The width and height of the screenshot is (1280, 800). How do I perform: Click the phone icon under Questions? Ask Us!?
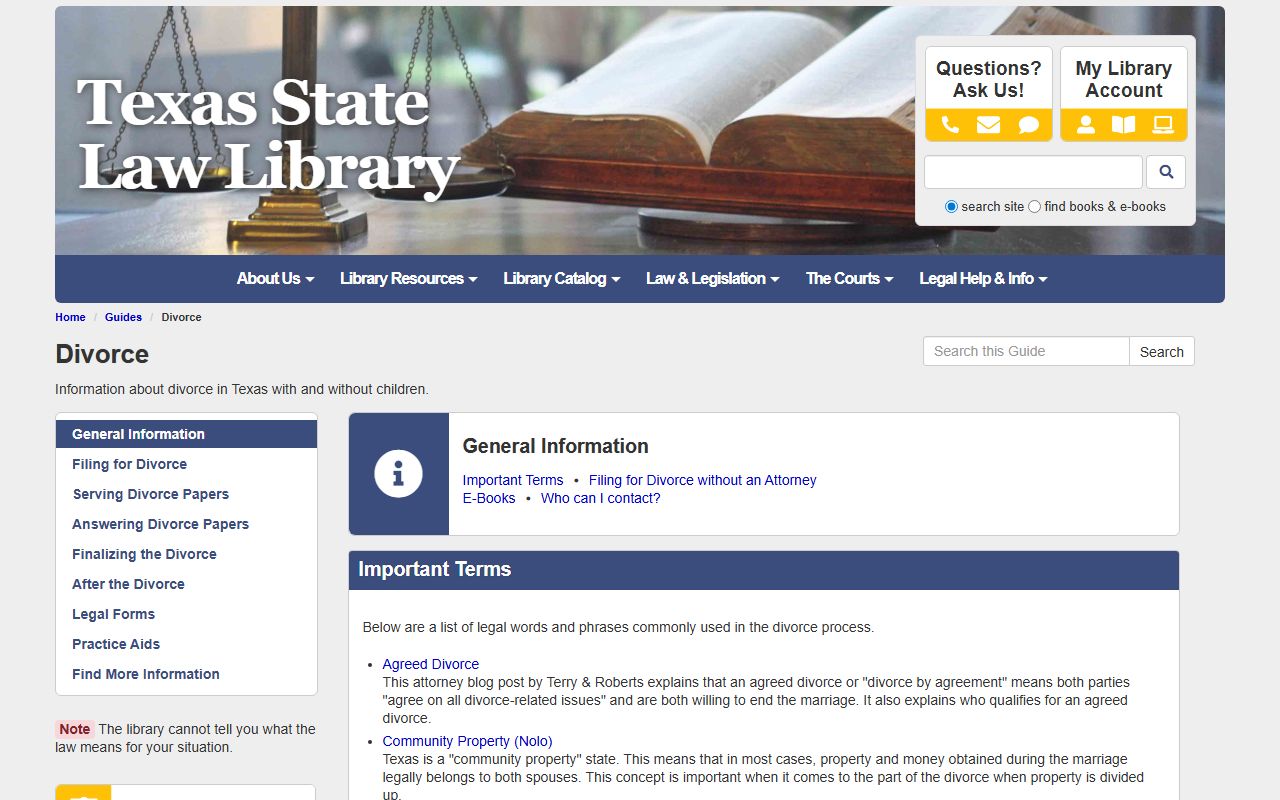pyautogui.click(x=950, y=125)
